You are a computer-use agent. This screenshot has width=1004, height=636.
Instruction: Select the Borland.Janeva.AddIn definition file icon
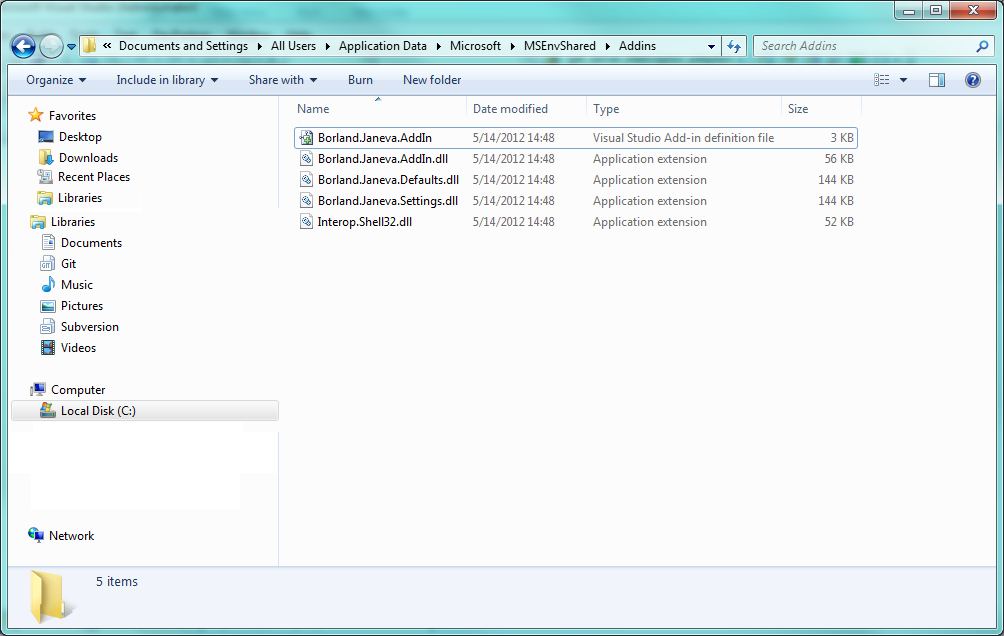pyautogui.click(x=307, y=138)
